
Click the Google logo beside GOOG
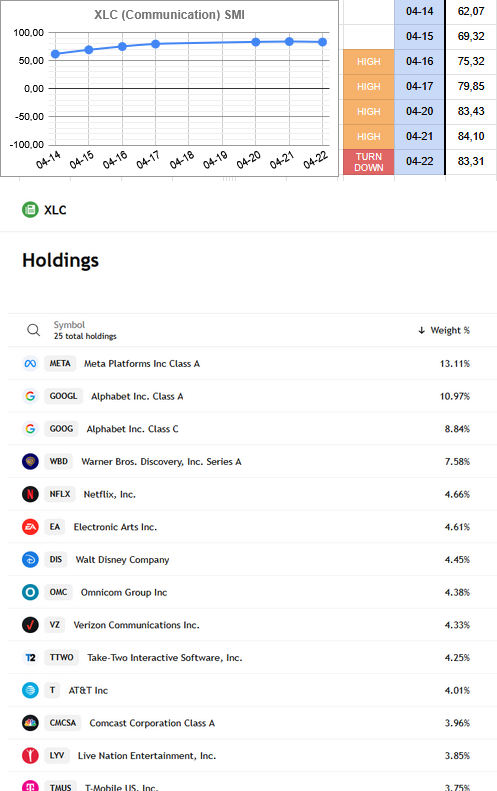(30, 429)
